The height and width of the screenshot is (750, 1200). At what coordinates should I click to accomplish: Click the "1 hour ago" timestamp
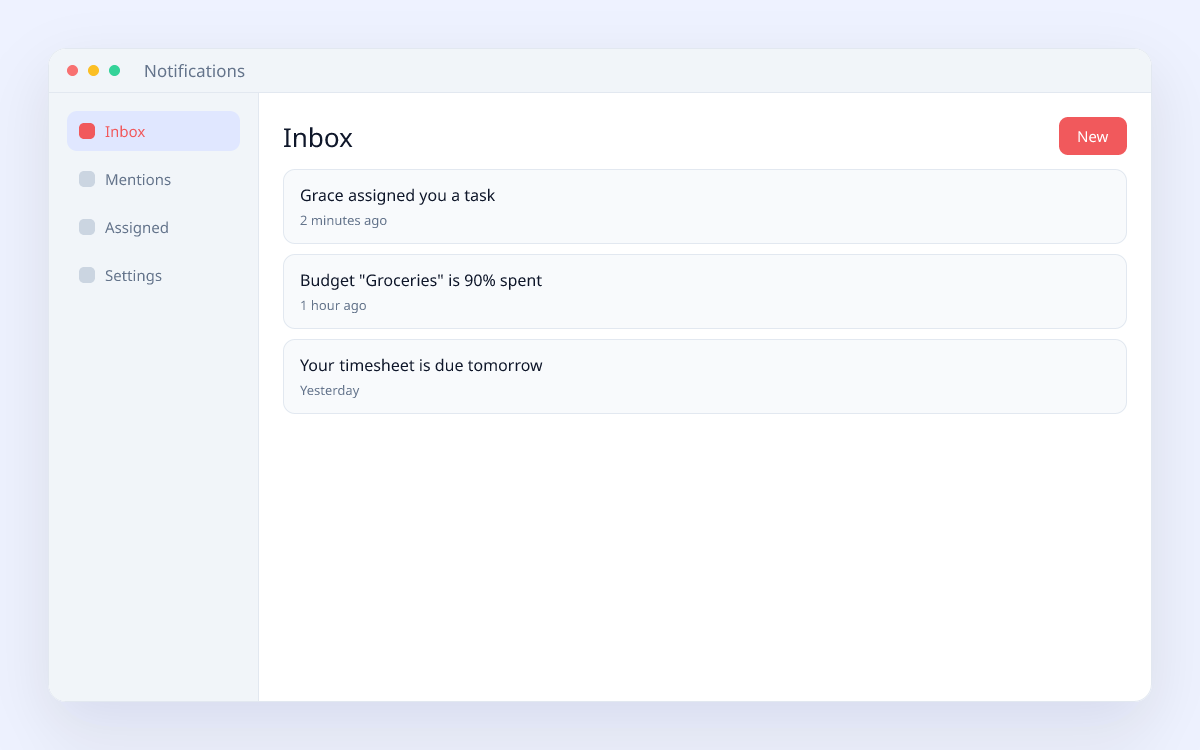333,305
